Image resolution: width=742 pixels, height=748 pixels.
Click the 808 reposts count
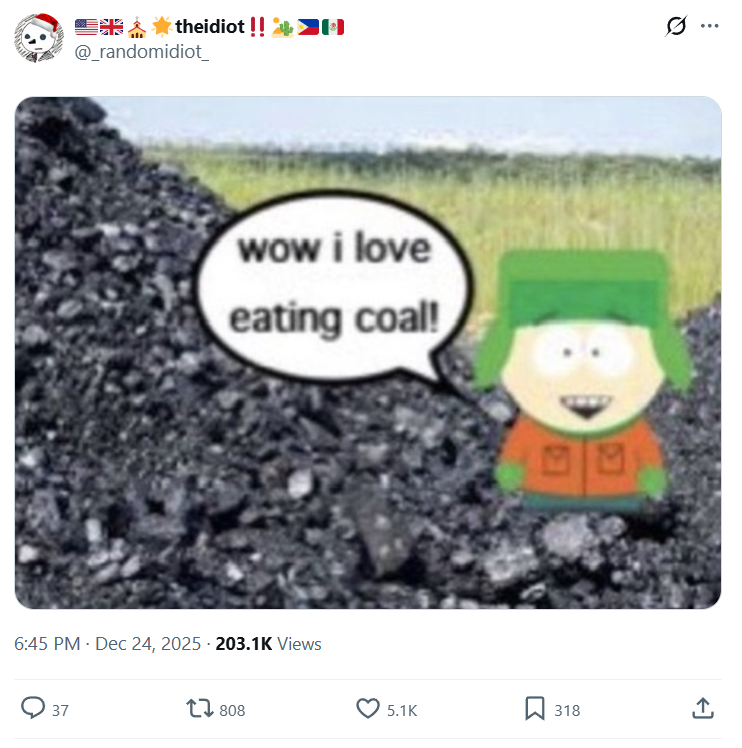click(x=232, y=710)
